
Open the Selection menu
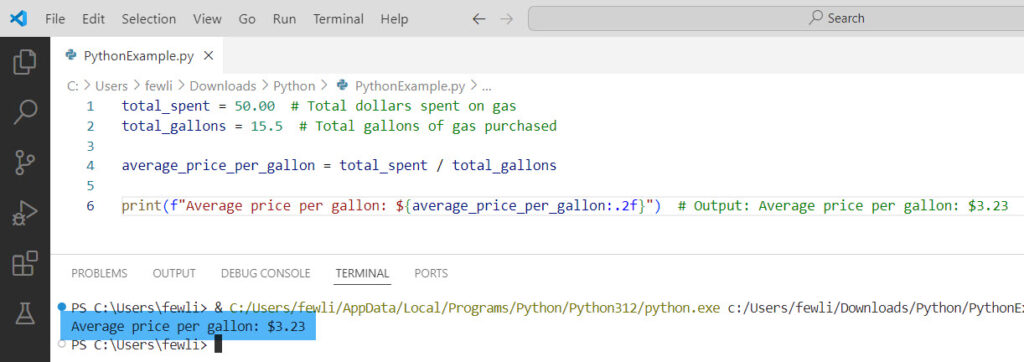[x=149, y=19]
